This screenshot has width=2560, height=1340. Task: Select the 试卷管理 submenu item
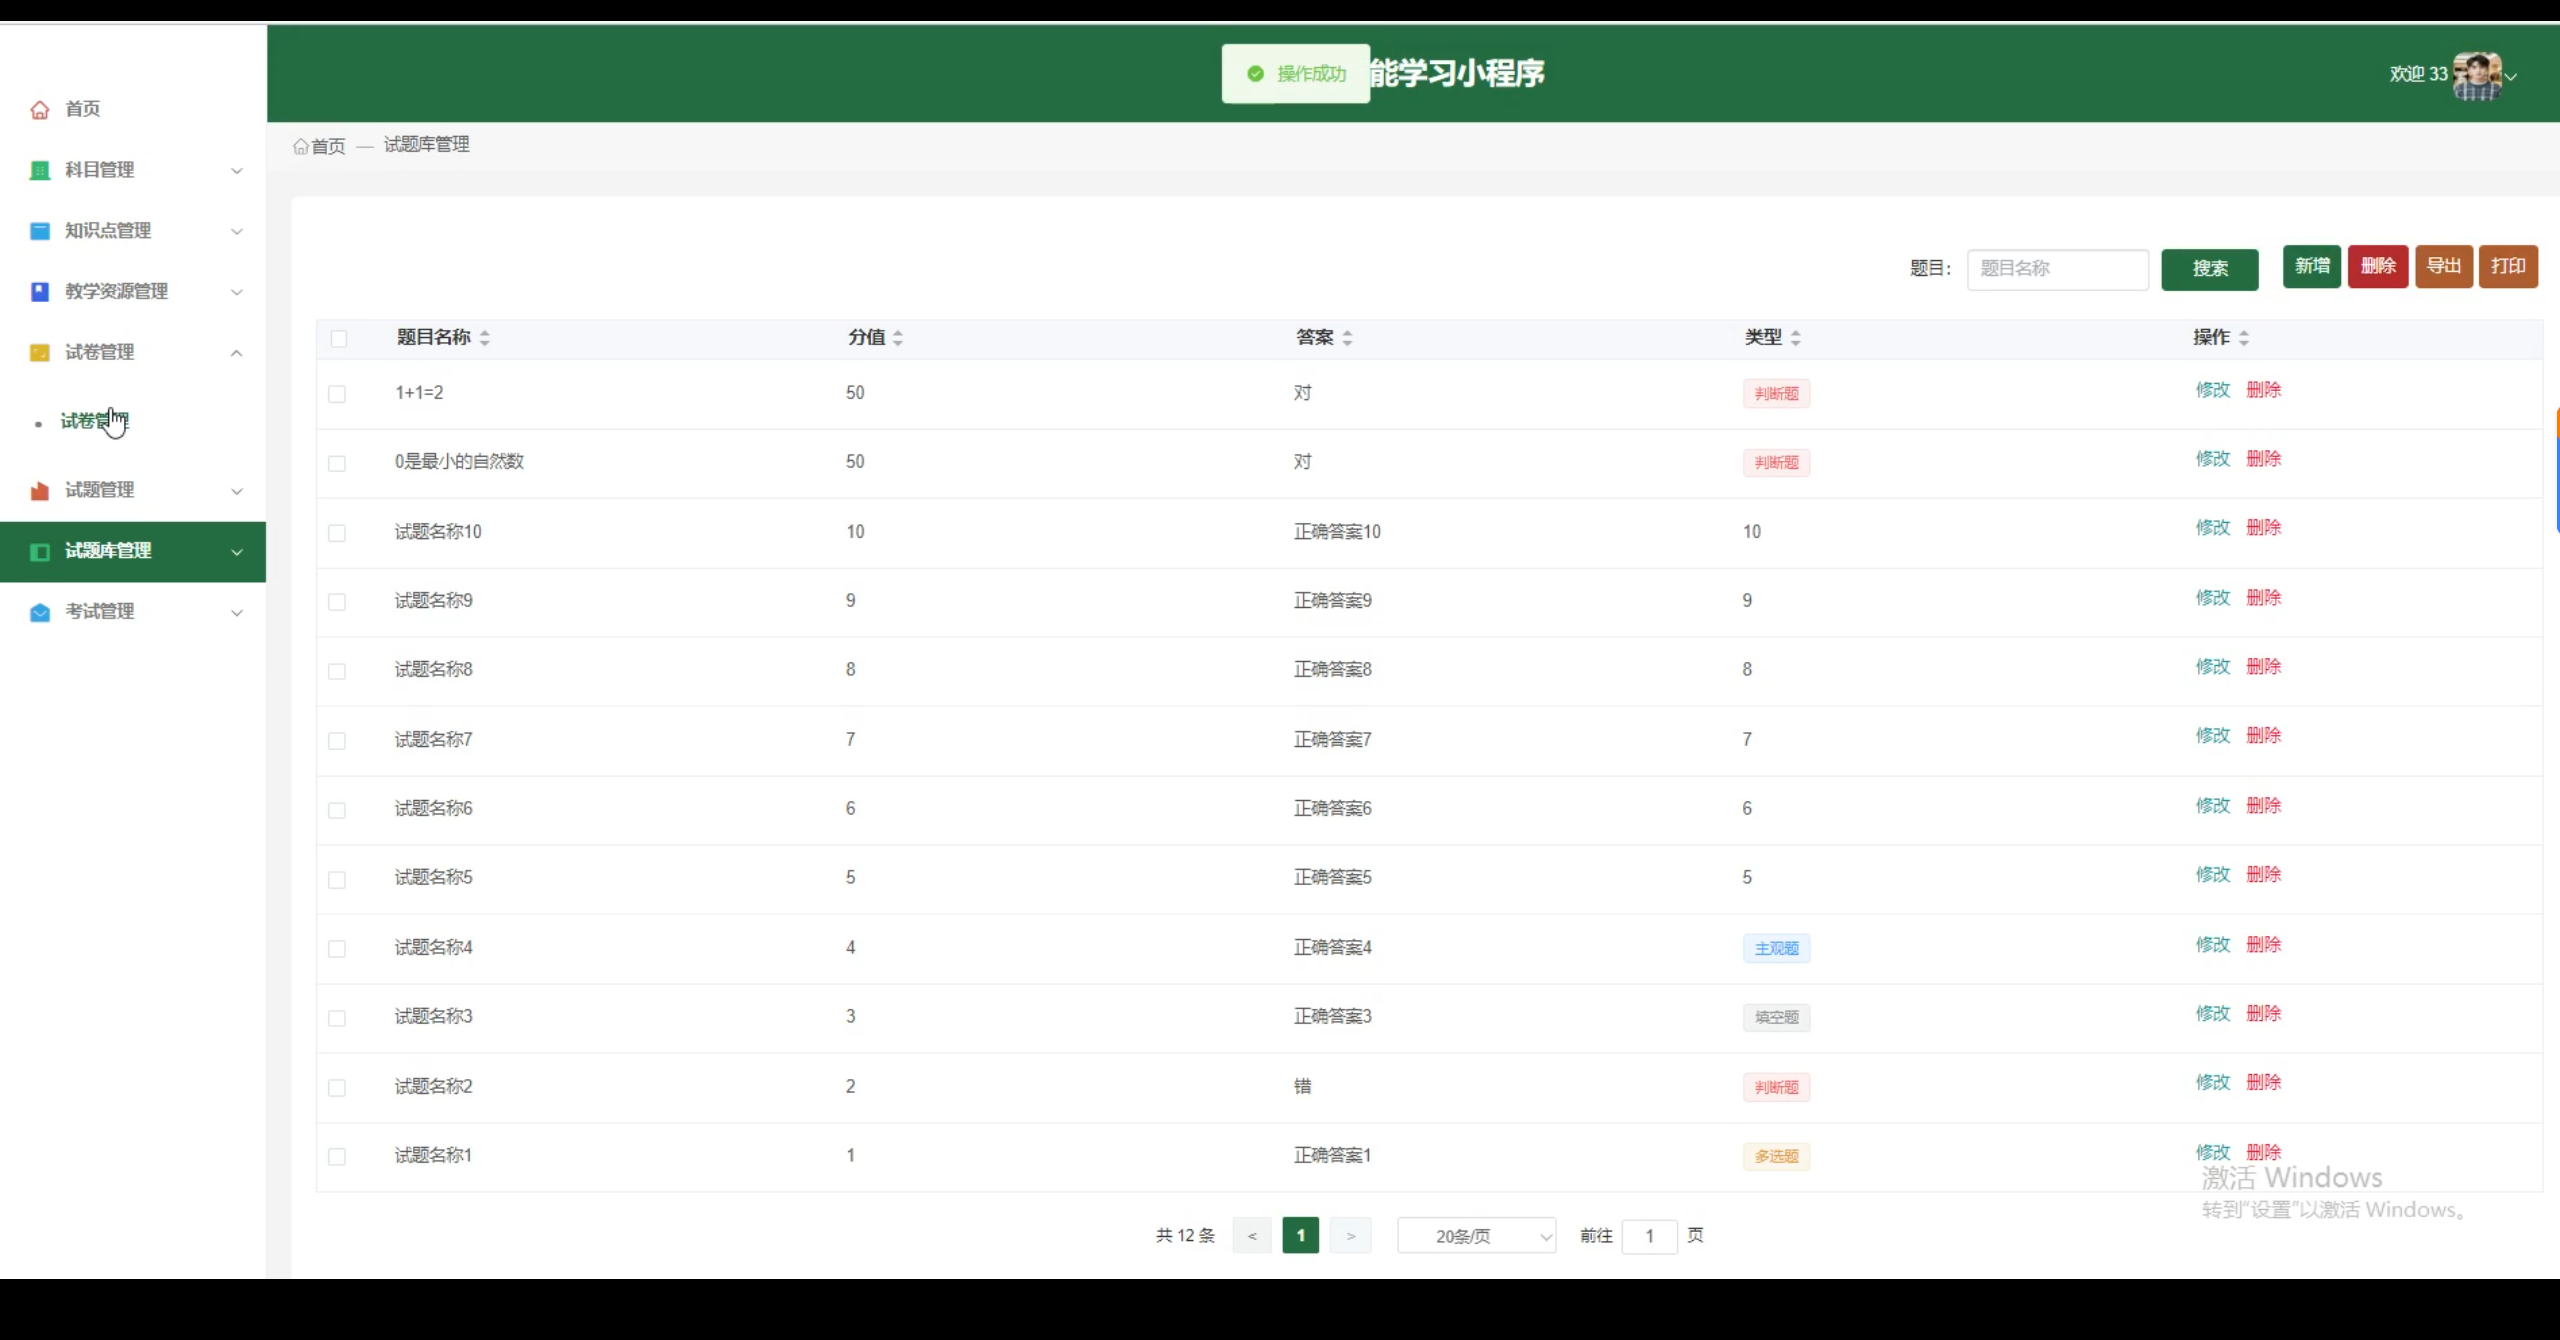tap(94, 421)
